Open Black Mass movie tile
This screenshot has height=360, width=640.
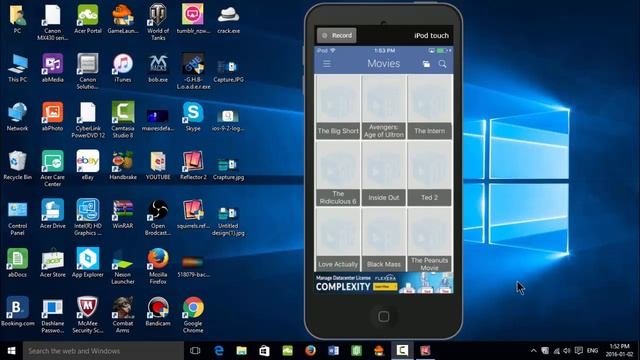coord(384,240)
